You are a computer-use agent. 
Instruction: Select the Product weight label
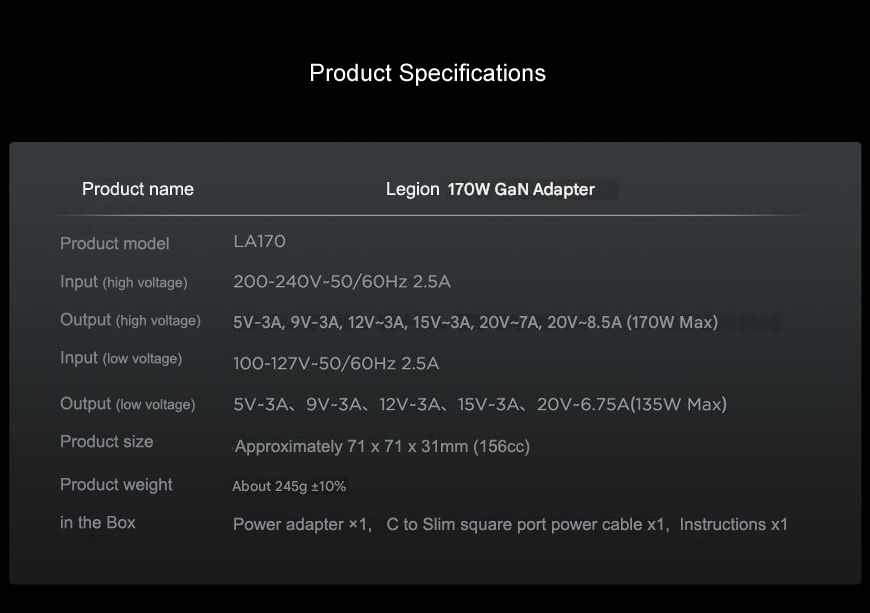pos(116,485)
